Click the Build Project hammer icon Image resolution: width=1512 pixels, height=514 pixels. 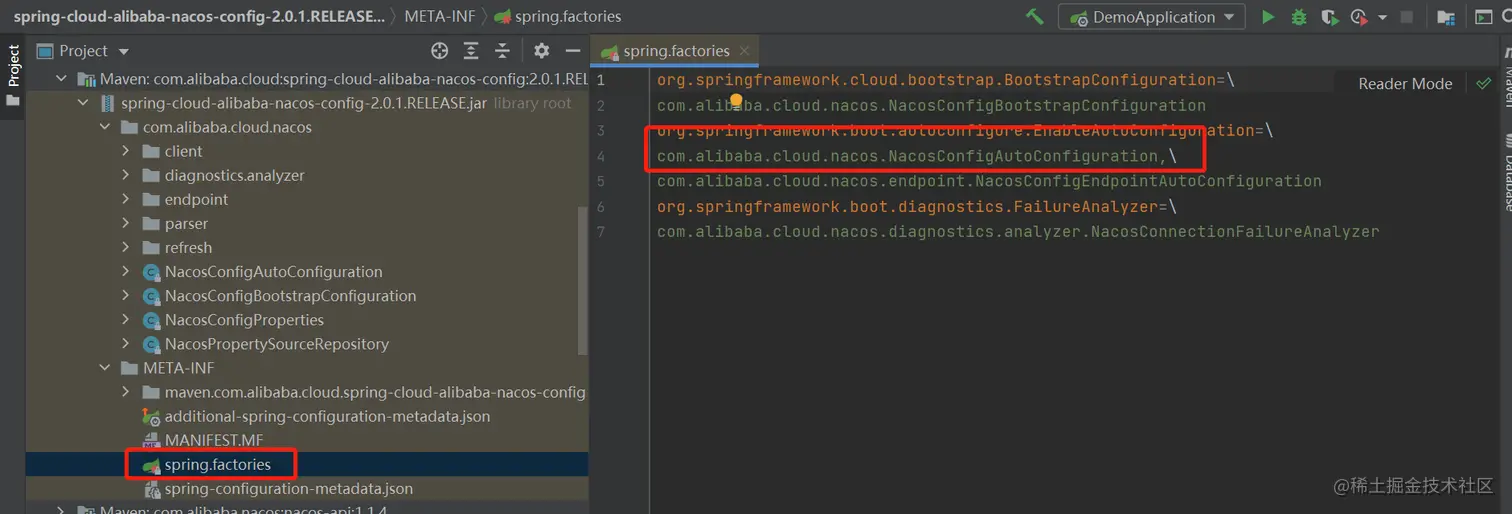1035,17
